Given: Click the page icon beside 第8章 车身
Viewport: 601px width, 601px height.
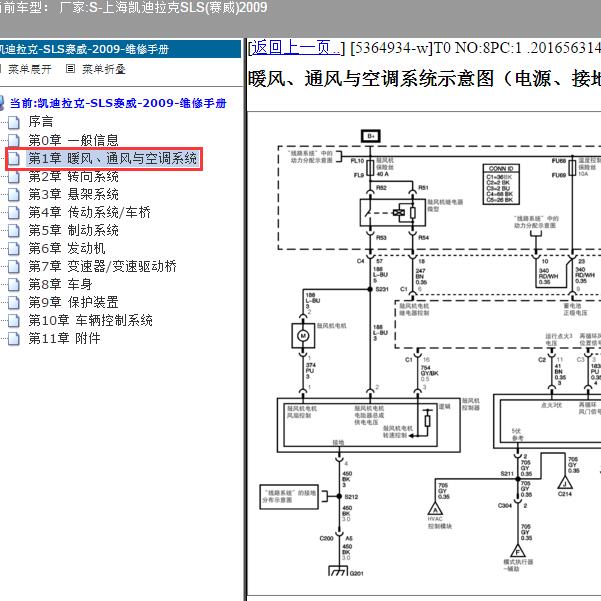Looking at the screenshot, I should point(14,285).
